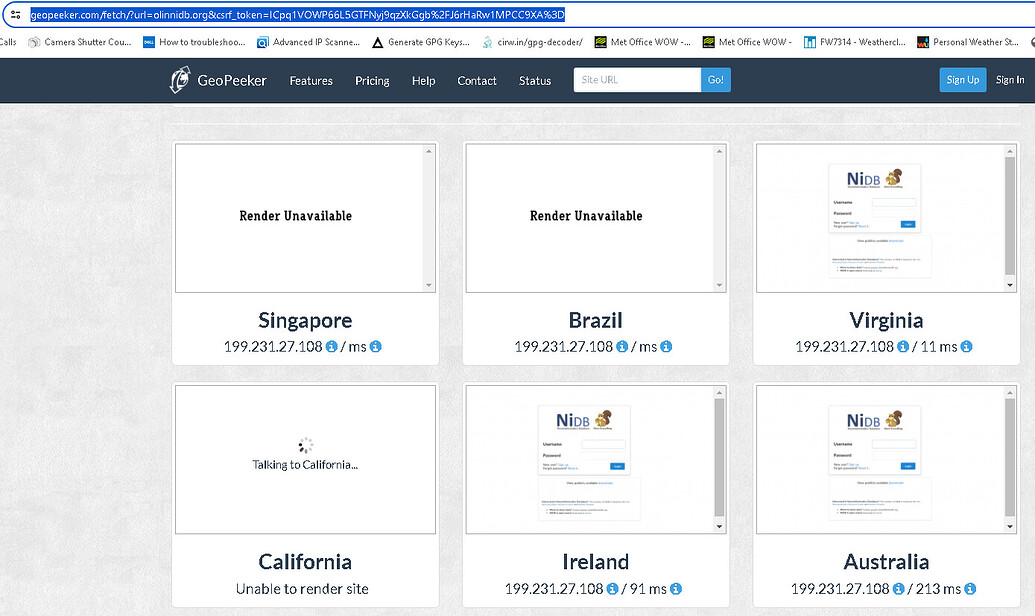Click the Ireland preview scroll-down arrow

pyautogui.click(x=719, y=527)
